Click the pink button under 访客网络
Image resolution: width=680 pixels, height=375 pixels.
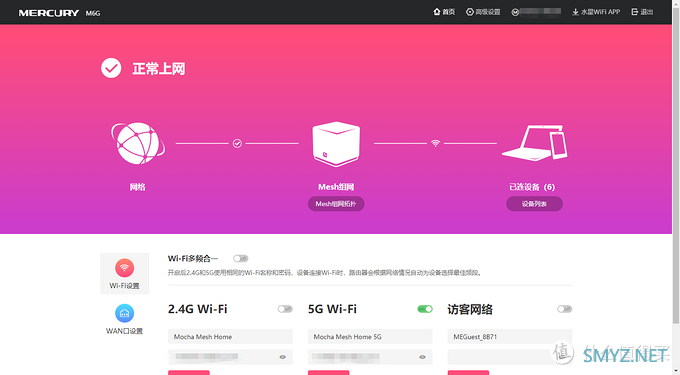pyautogui.click(x=468, y=372)
